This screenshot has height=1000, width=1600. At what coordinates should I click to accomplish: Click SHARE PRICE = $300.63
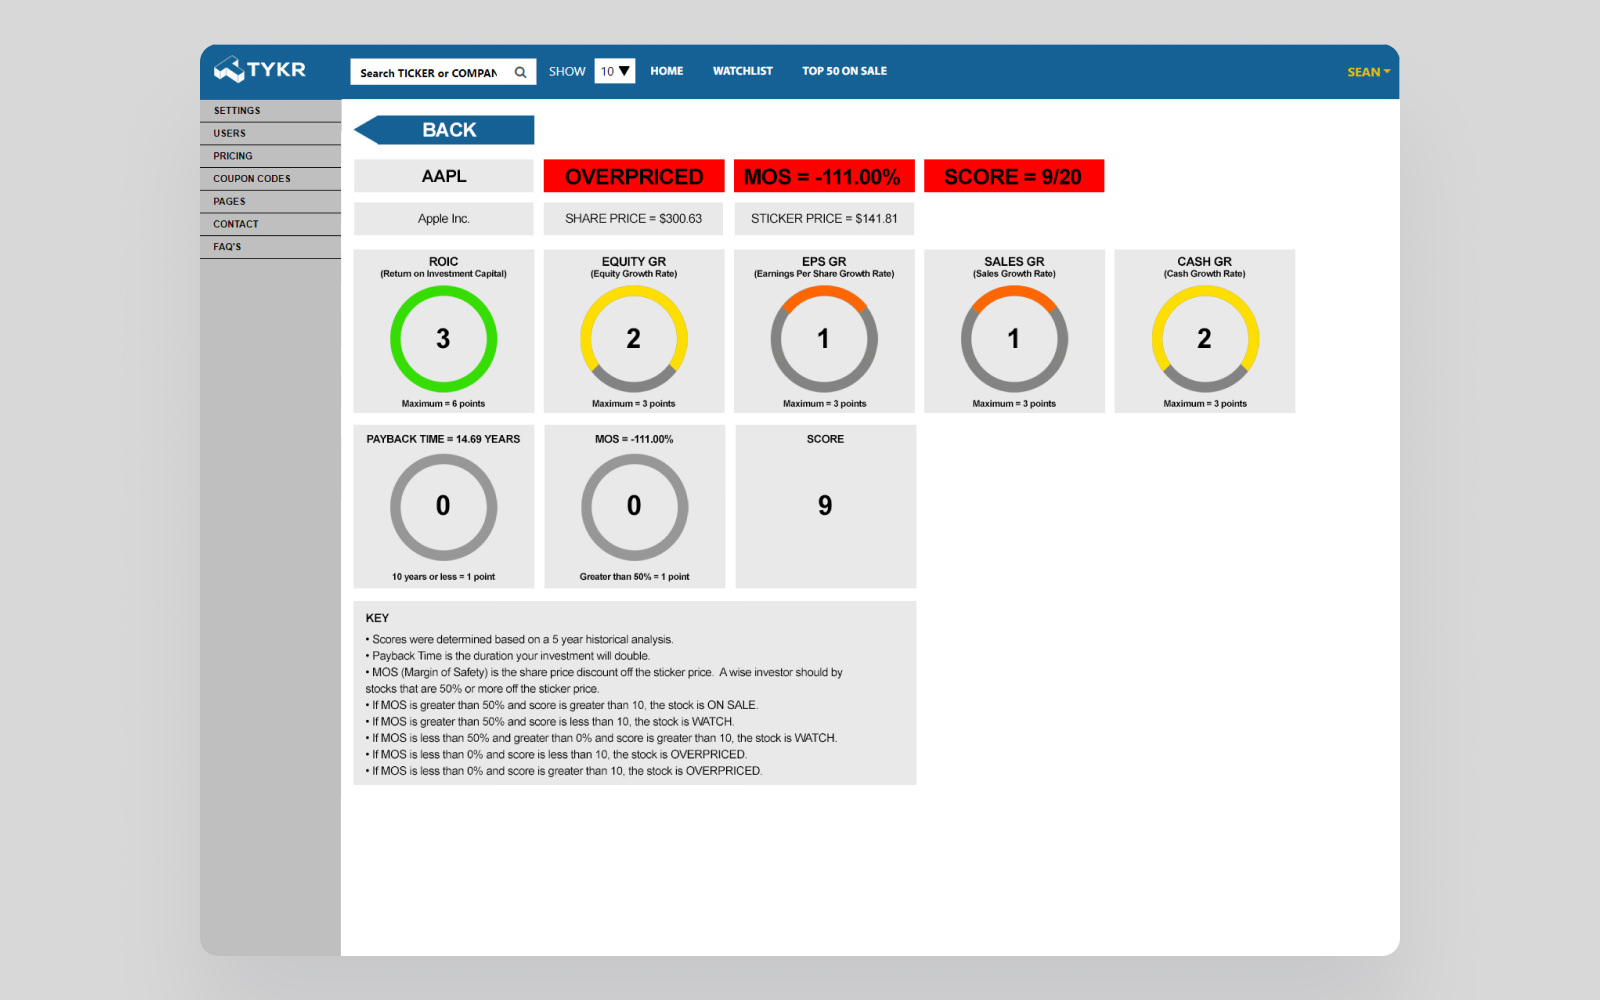tap(634, 219)
